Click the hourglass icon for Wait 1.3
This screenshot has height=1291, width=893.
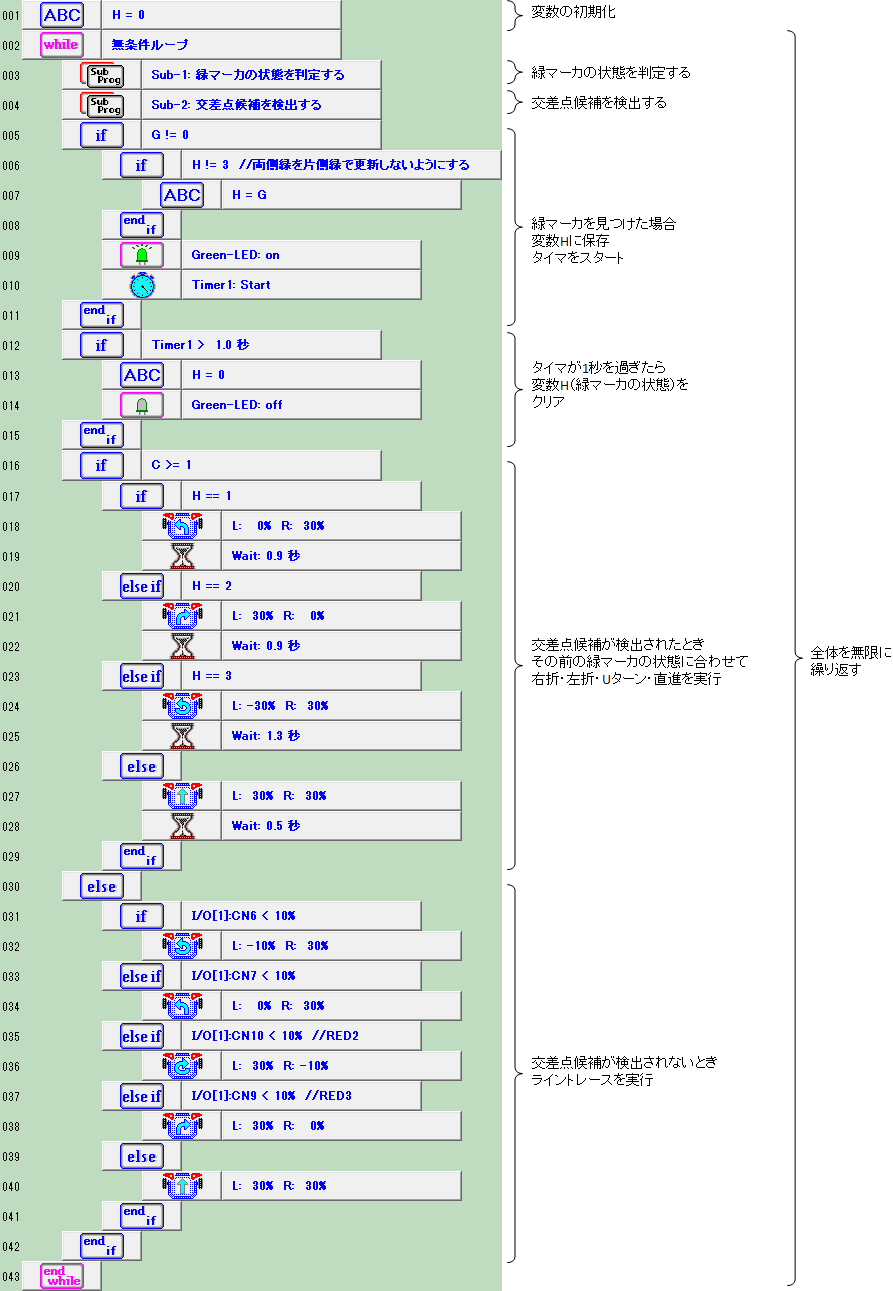tap(182, 735)
